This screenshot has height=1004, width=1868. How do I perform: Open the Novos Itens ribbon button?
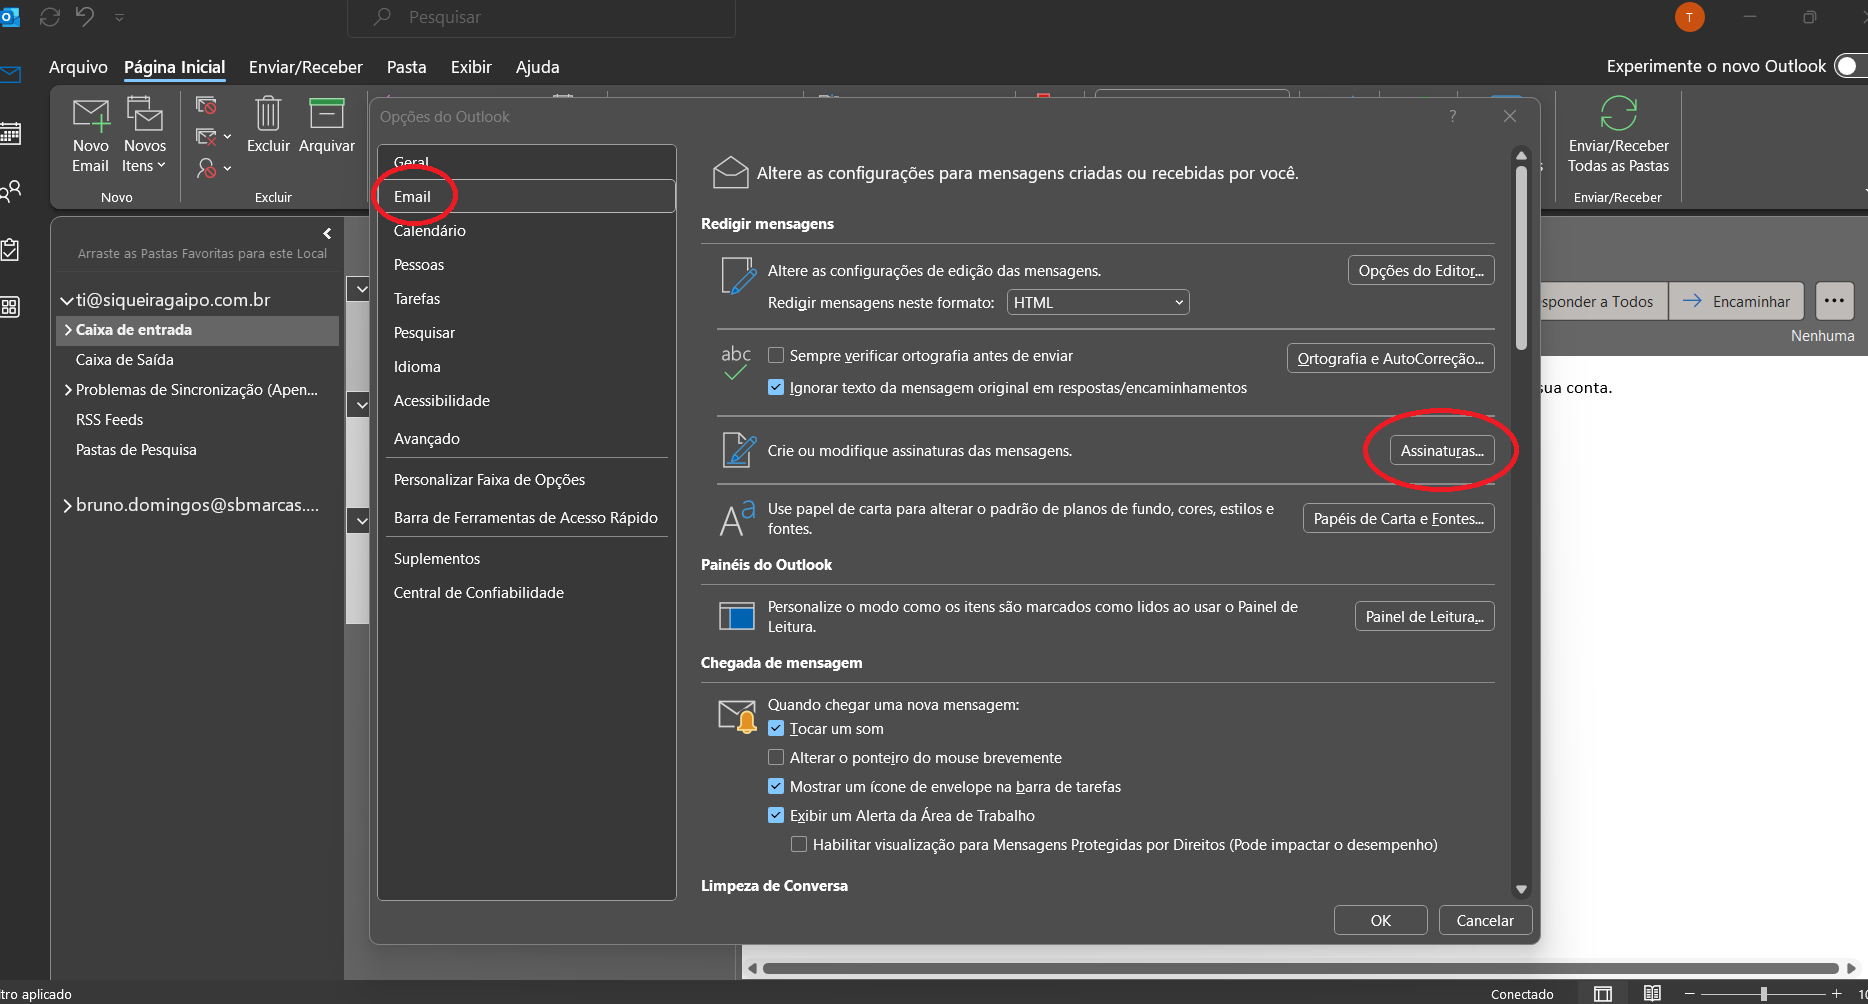(144, 136)
